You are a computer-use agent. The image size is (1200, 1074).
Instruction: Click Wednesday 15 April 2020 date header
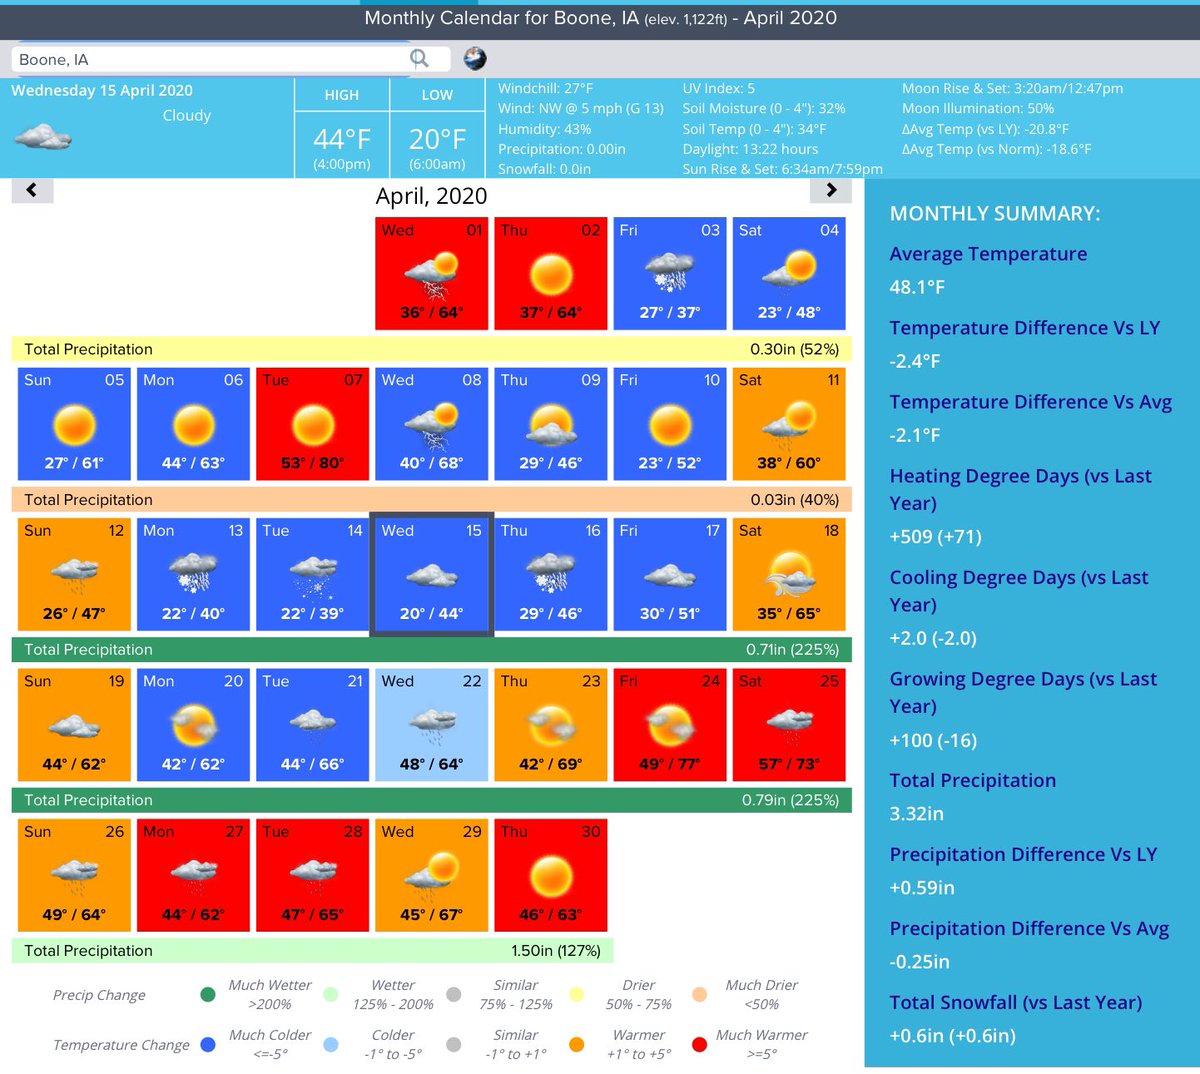pos(102,90)
